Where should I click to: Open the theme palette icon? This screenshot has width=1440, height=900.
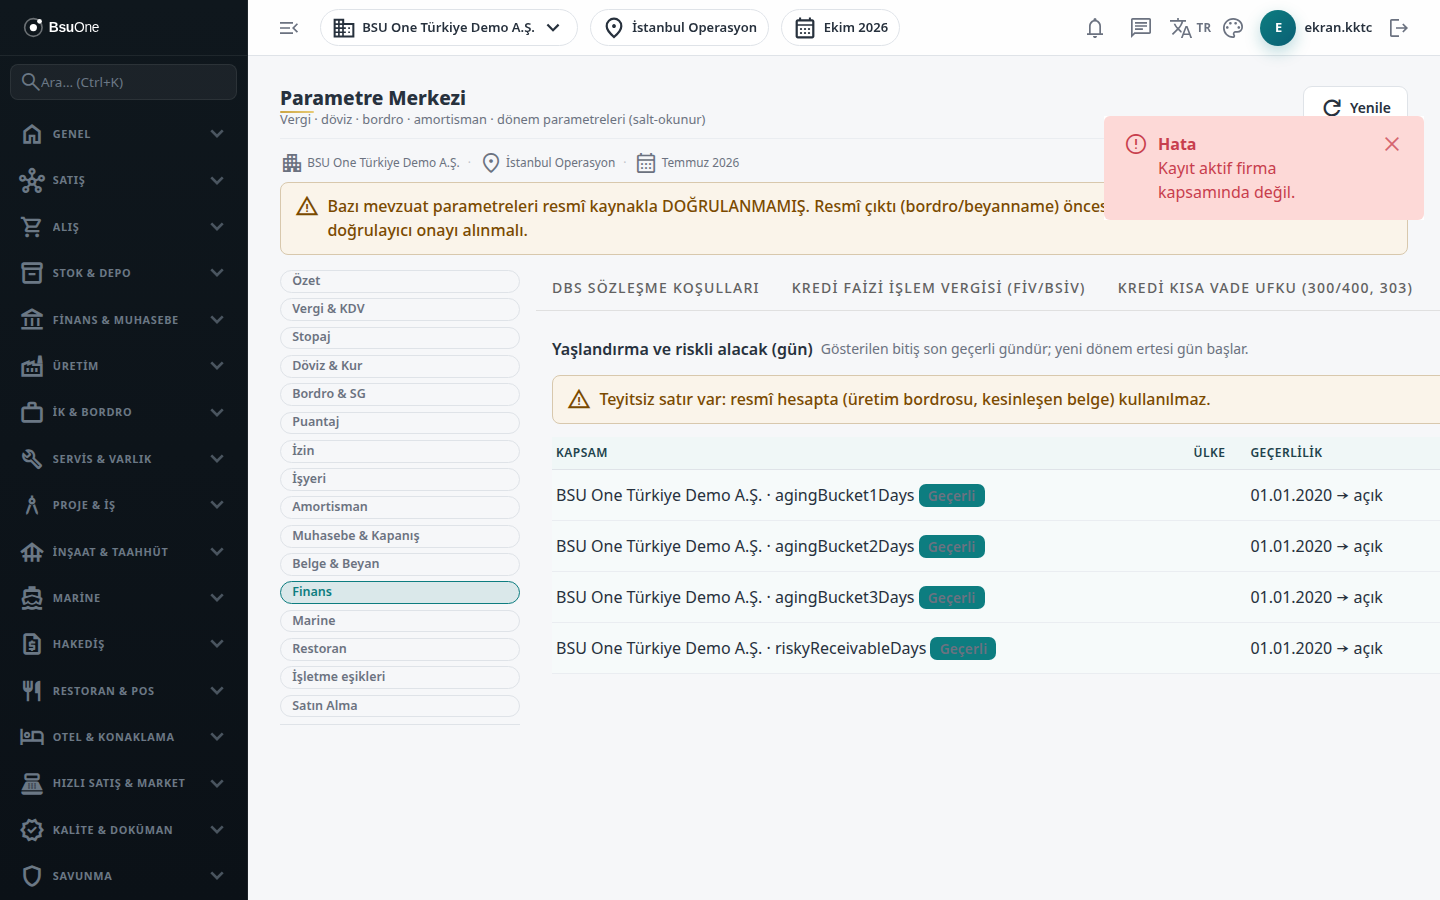click(x=1233, y=28)
